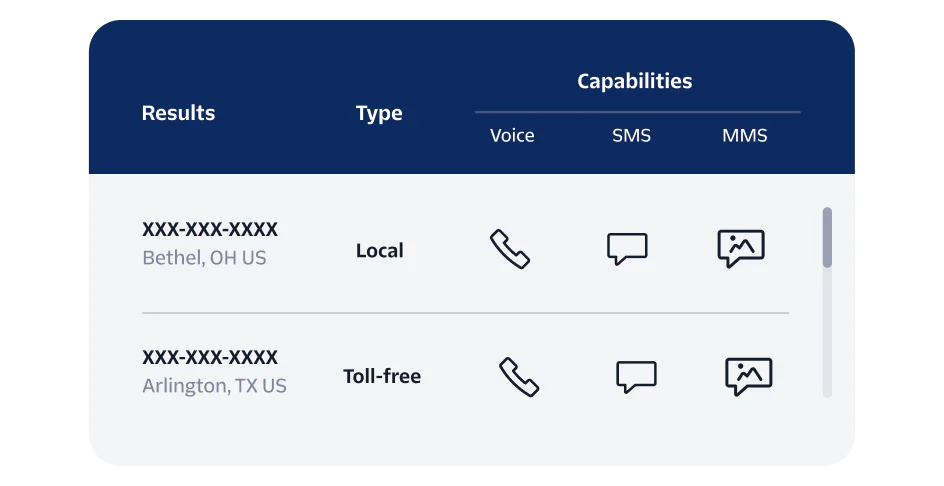The height and width of the screenshot is (486, 944).
Task: Click the Bethel, OH US location text
Action: 204,258
